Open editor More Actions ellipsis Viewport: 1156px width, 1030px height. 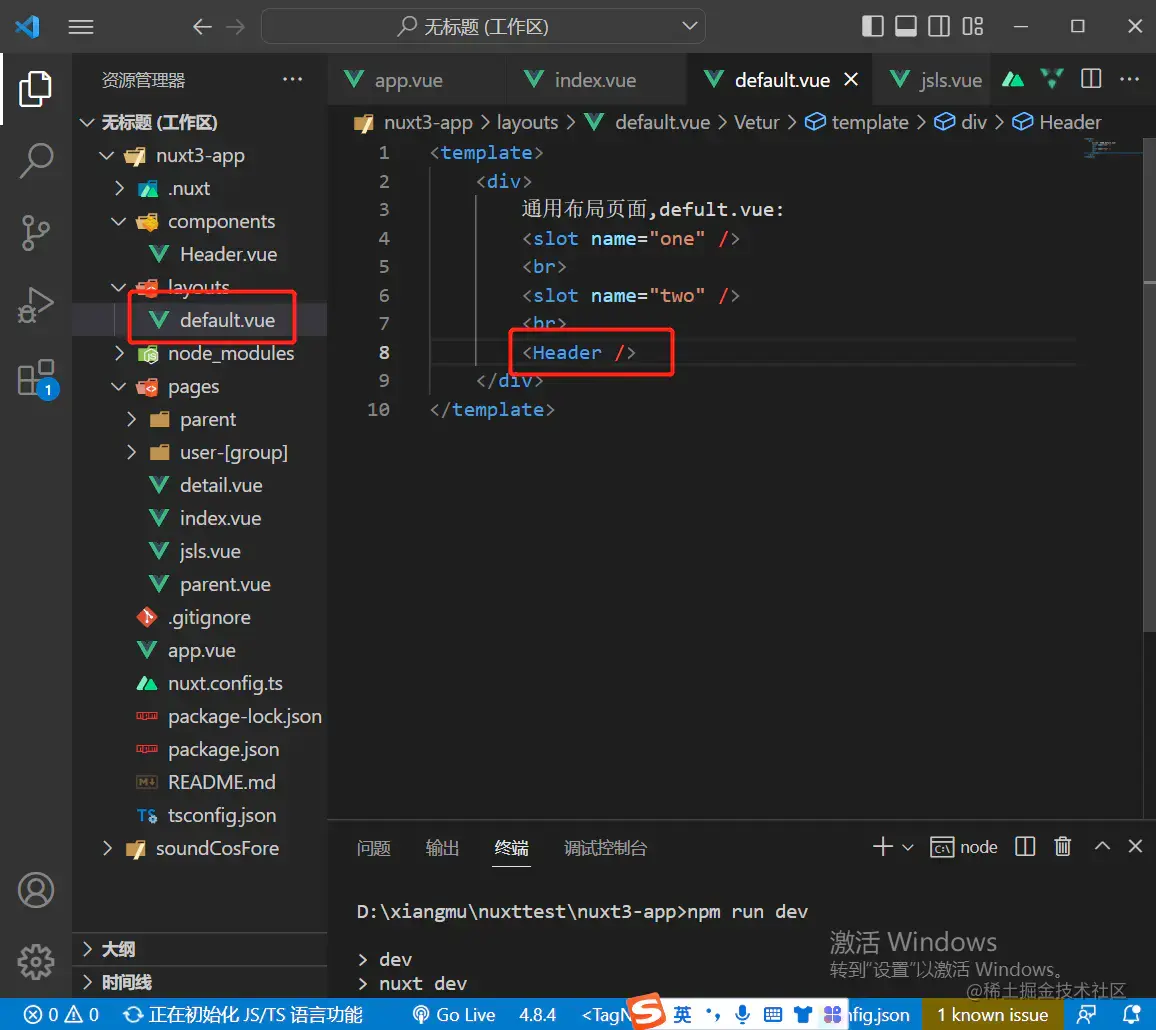[x=1129, y=78]
